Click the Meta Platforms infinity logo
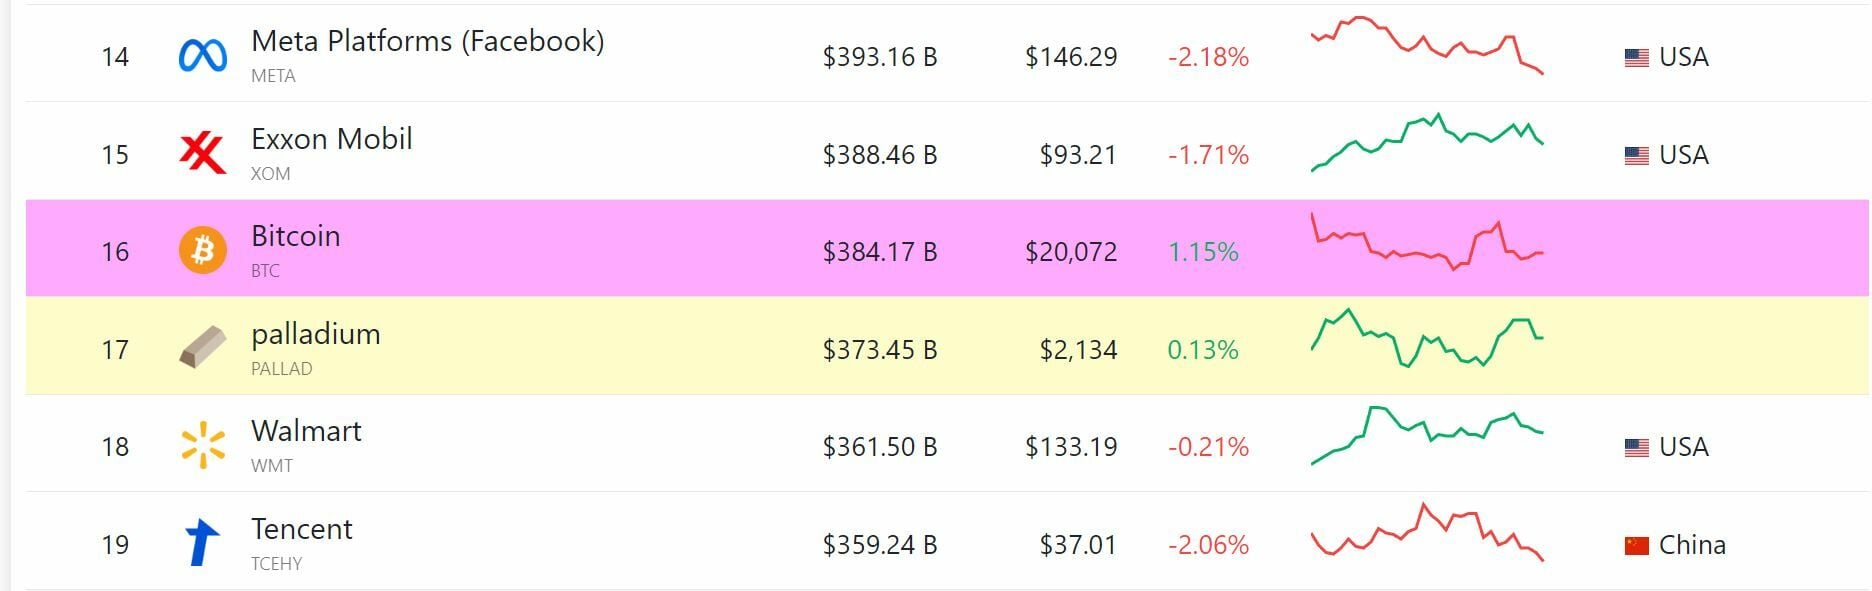Image resolution: width=1872 pixels, height=591 pixels. (x=202, y=56)
